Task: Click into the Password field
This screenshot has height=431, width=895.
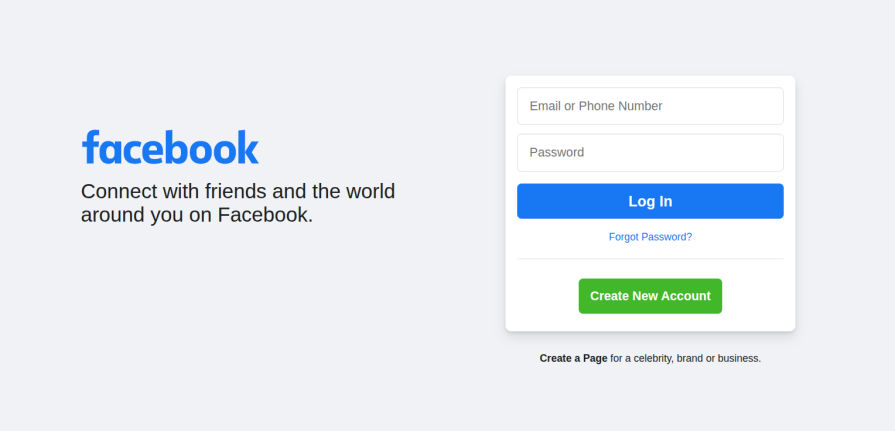Action: tap(650, 153)
